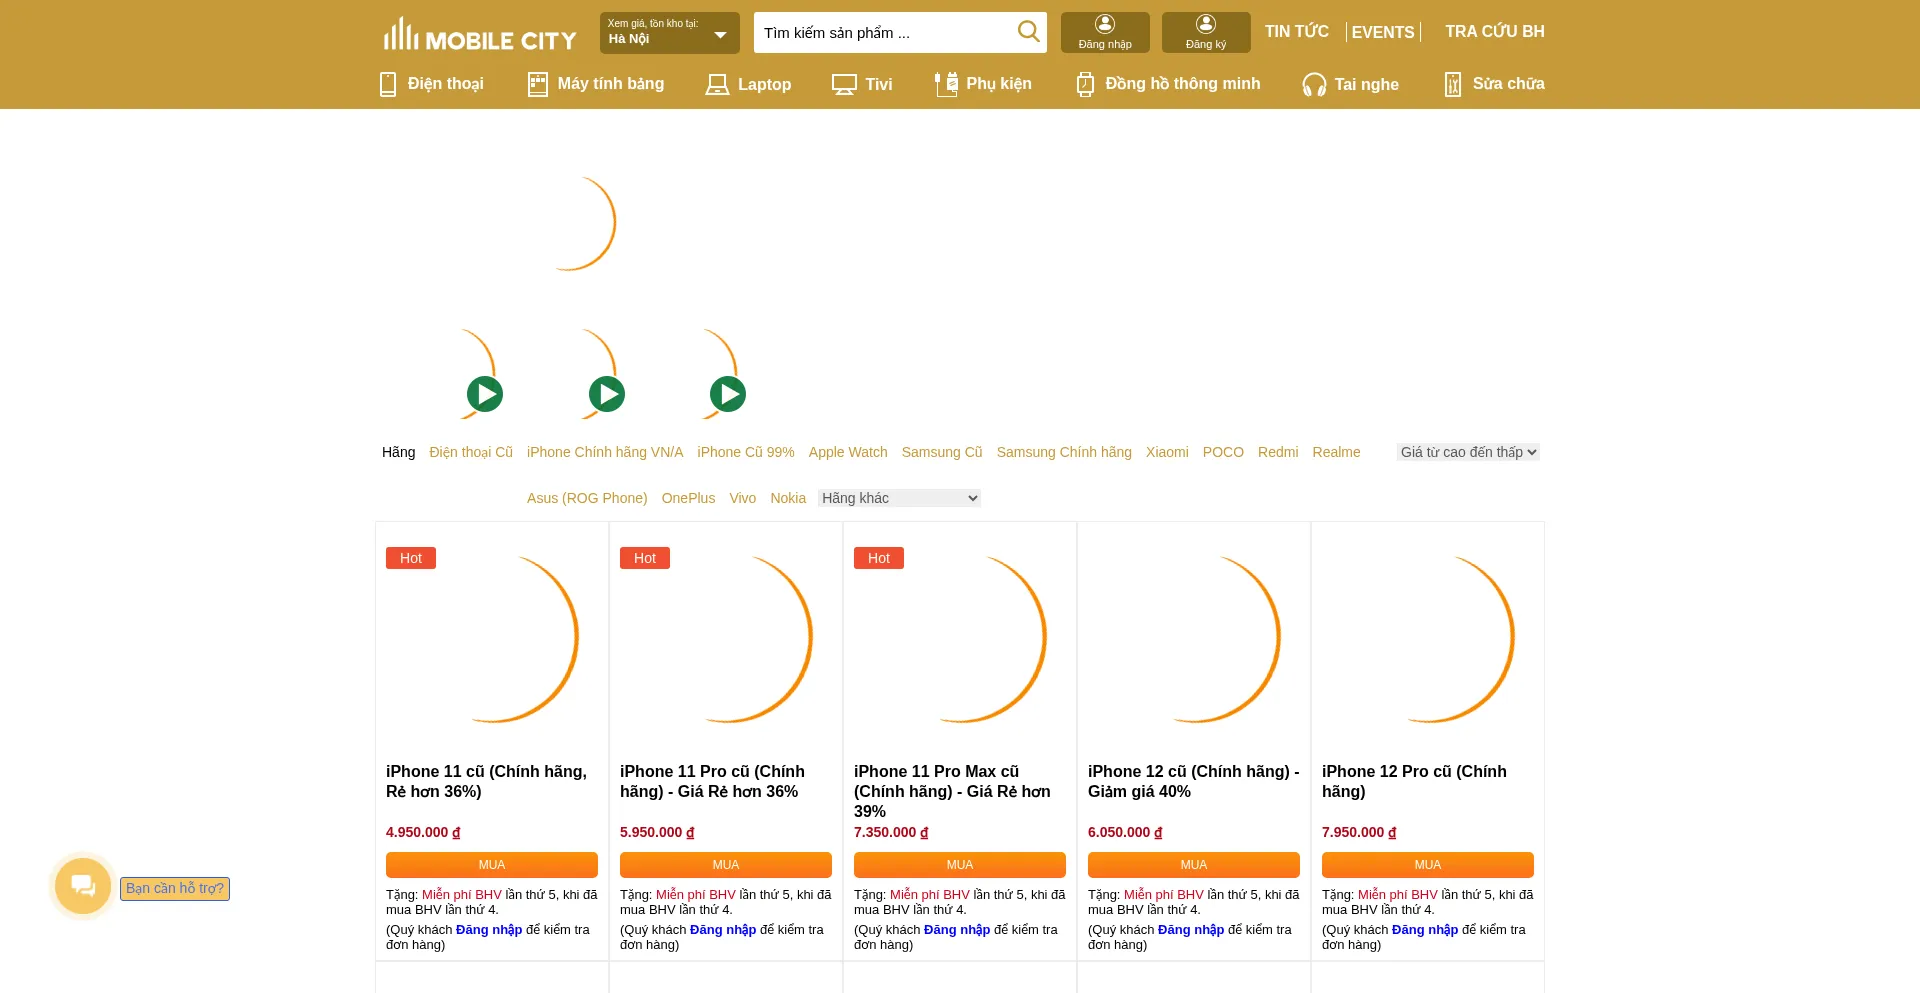Expand the Hãng khác brand dropdown
Viewport: 1920px width, 993px height.
[x=898, y=498]
